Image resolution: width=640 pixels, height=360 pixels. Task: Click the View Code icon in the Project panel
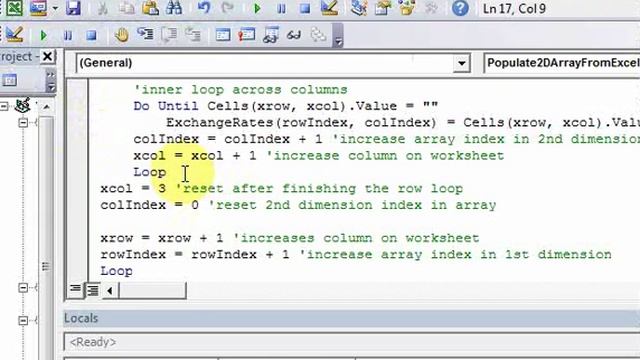9,80
